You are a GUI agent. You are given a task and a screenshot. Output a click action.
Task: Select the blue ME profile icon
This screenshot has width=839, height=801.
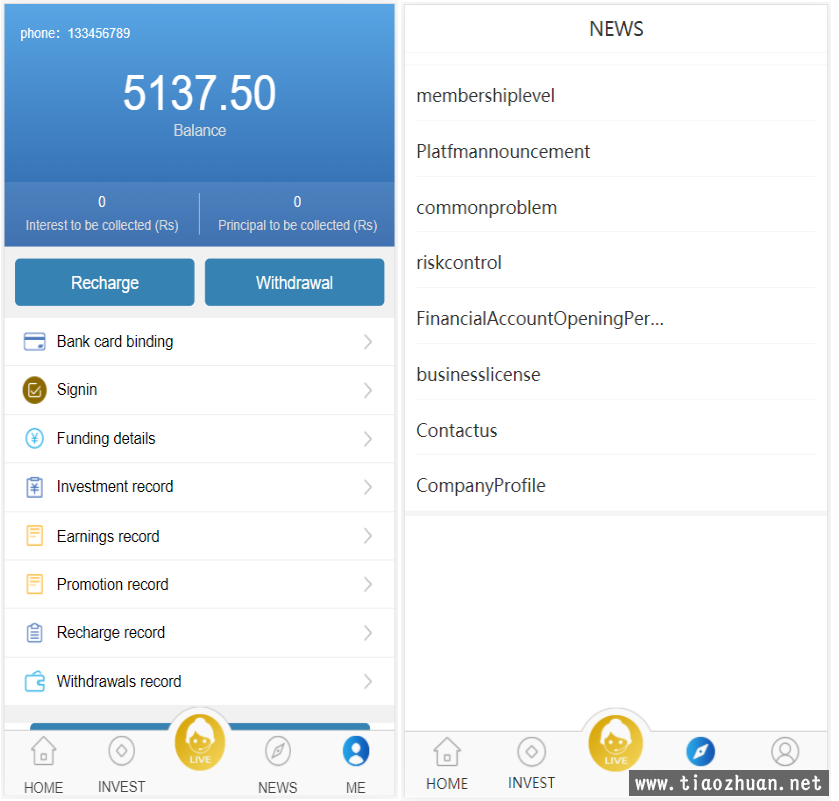356,751
